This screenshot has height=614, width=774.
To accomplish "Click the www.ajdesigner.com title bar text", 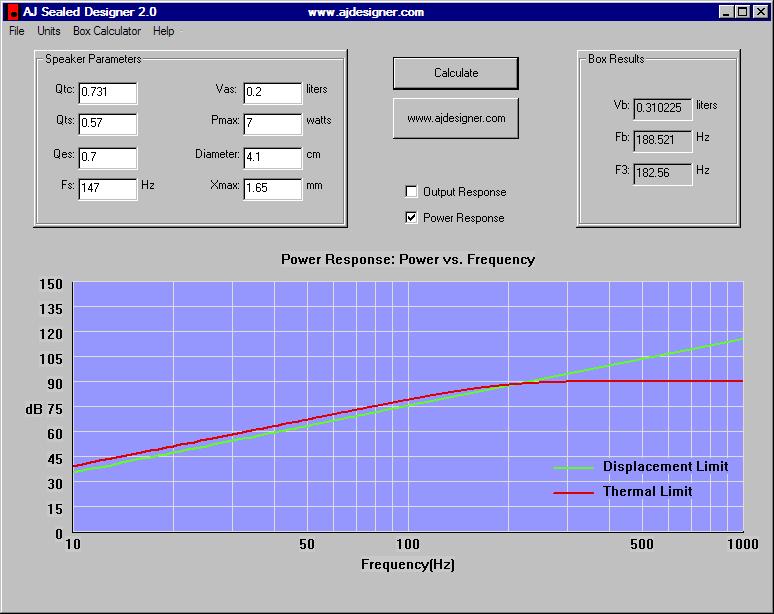I will point(366,12).
